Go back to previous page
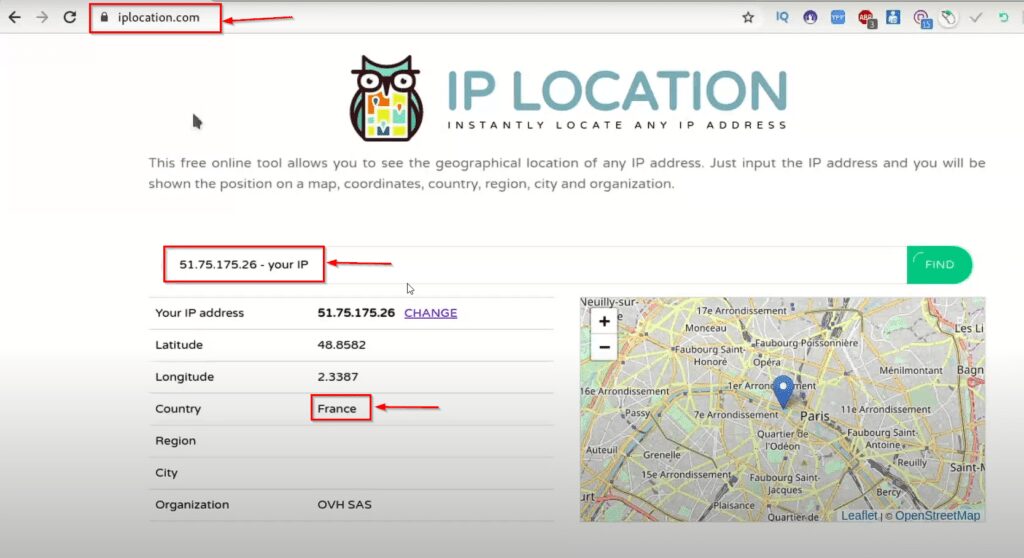Image resolution: width=1024 pixels, height=558 pixels. click(x=14, y=18)
